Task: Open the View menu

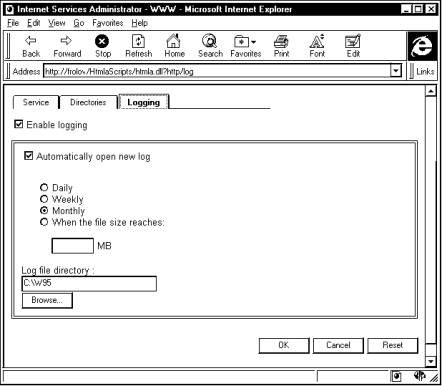Action: [x=57, y=23]
